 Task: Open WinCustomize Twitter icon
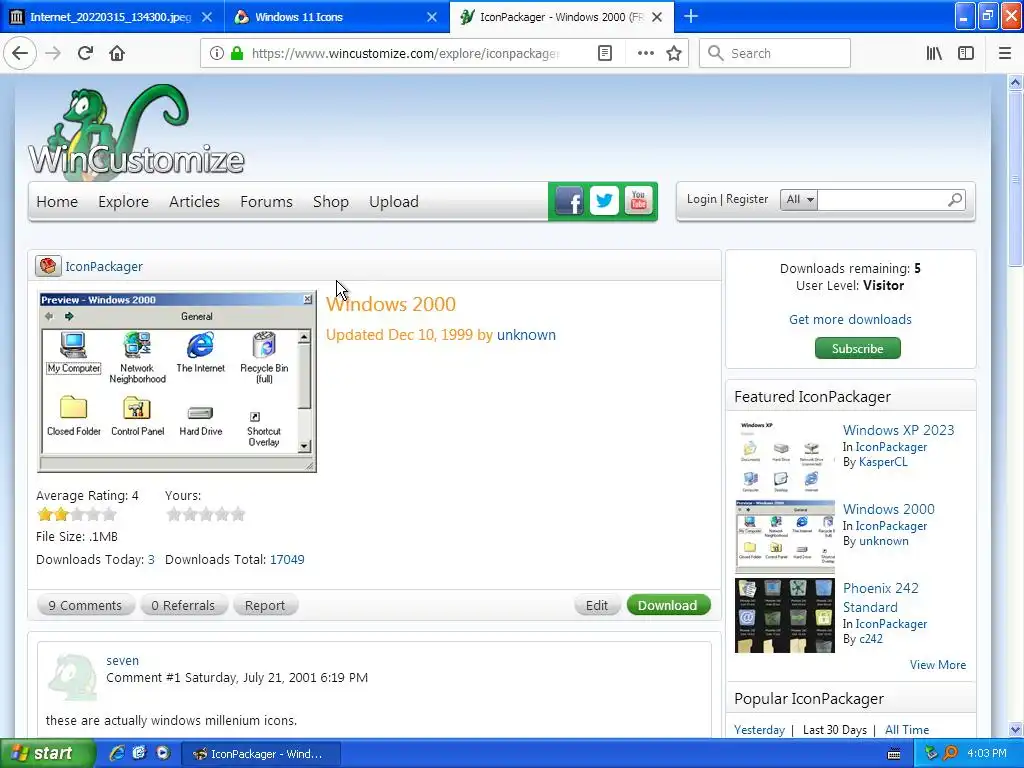[x=604, y=201]
